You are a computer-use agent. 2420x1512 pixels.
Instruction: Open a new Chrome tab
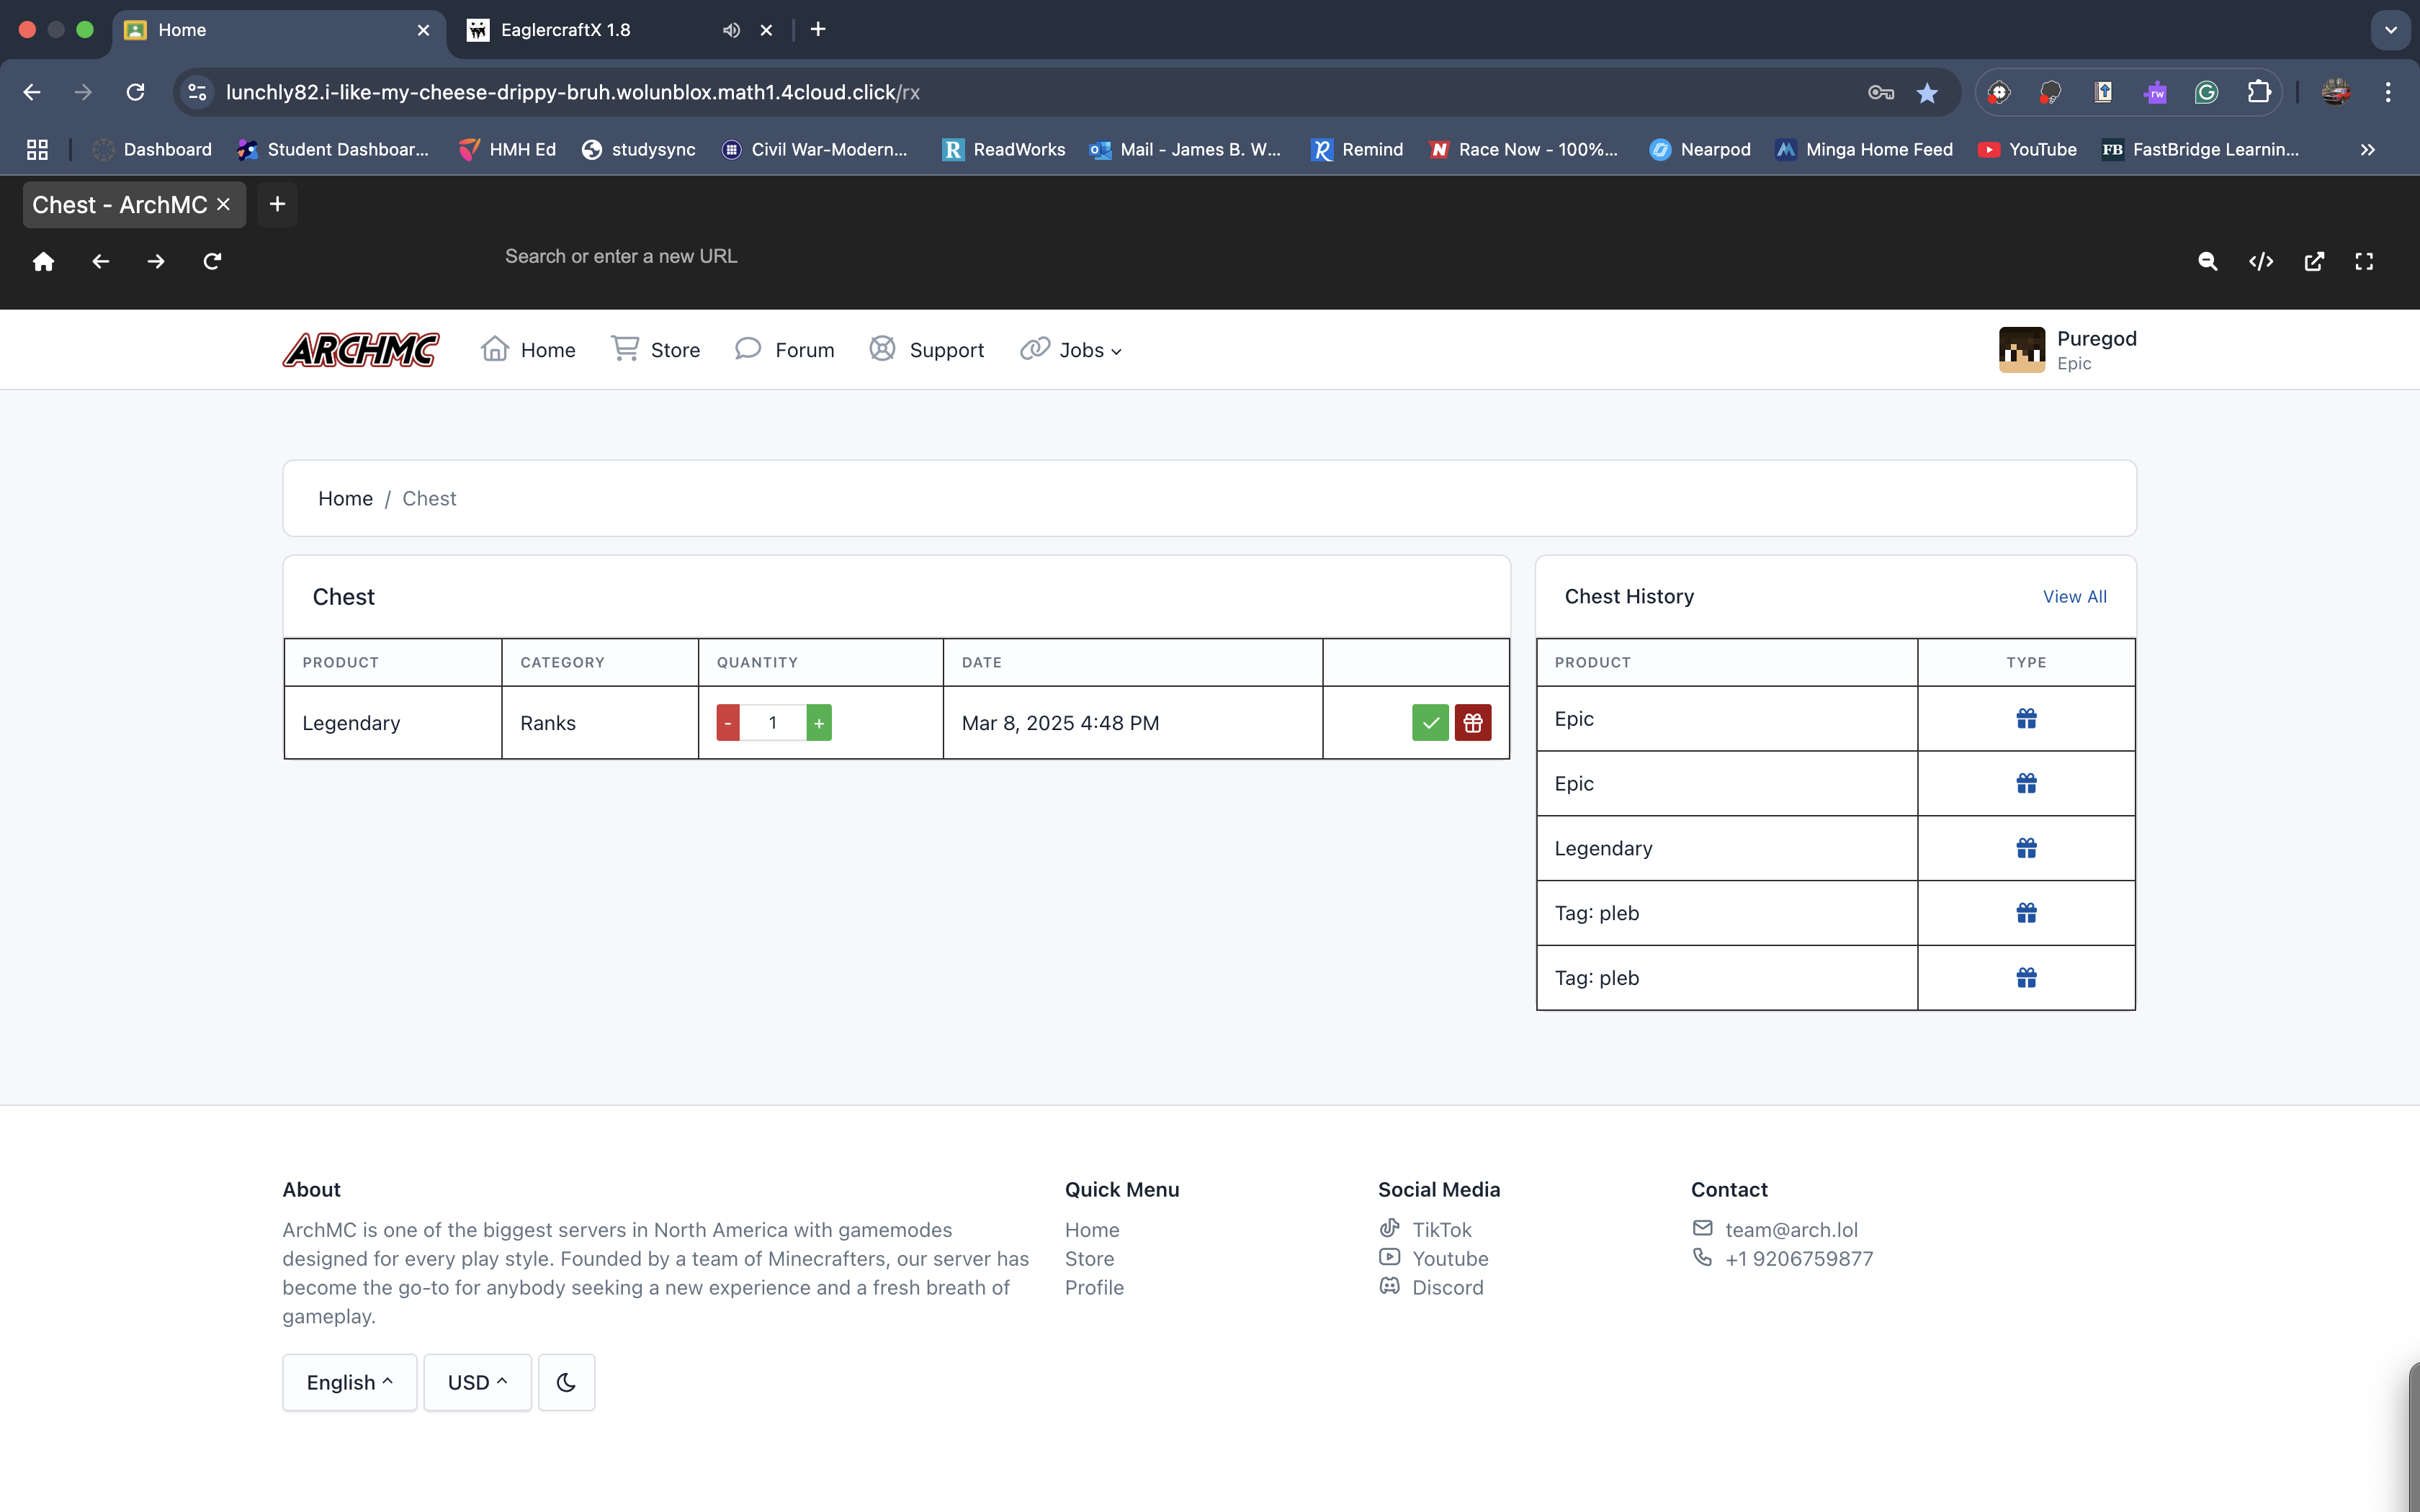click(x=818, y=30)
